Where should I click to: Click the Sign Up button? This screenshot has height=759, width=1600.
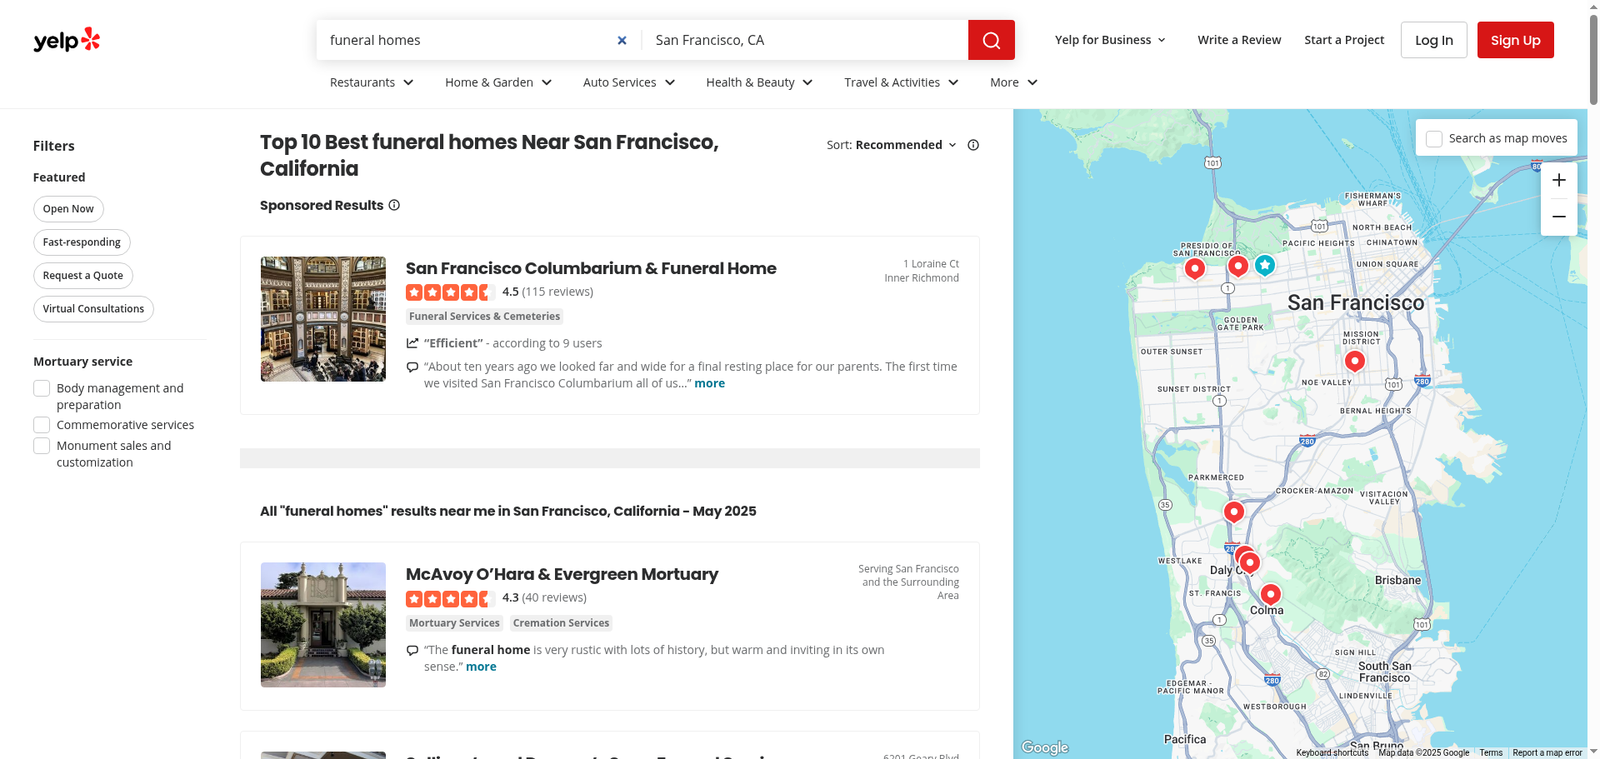tap(1515, 40)
